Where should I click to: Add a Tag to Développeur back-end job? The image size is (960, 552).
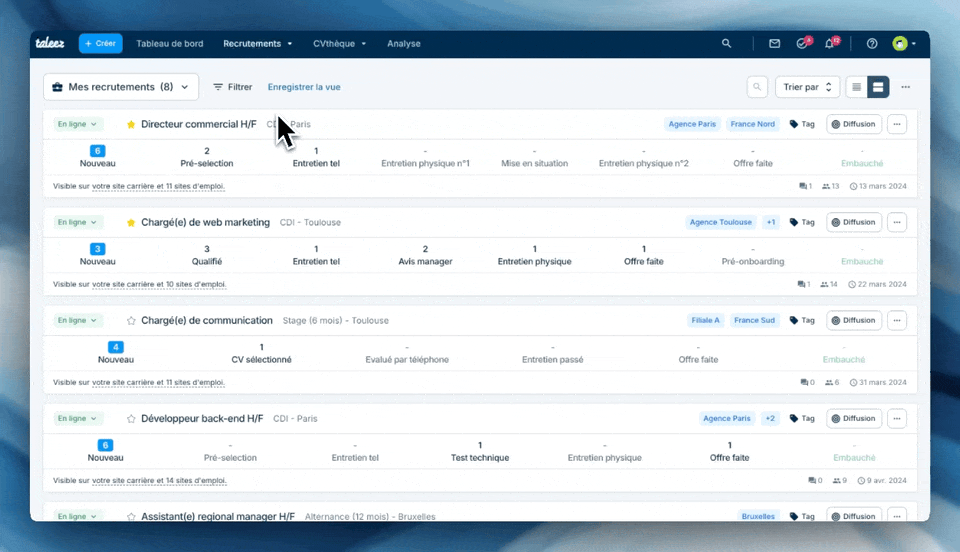802,419
